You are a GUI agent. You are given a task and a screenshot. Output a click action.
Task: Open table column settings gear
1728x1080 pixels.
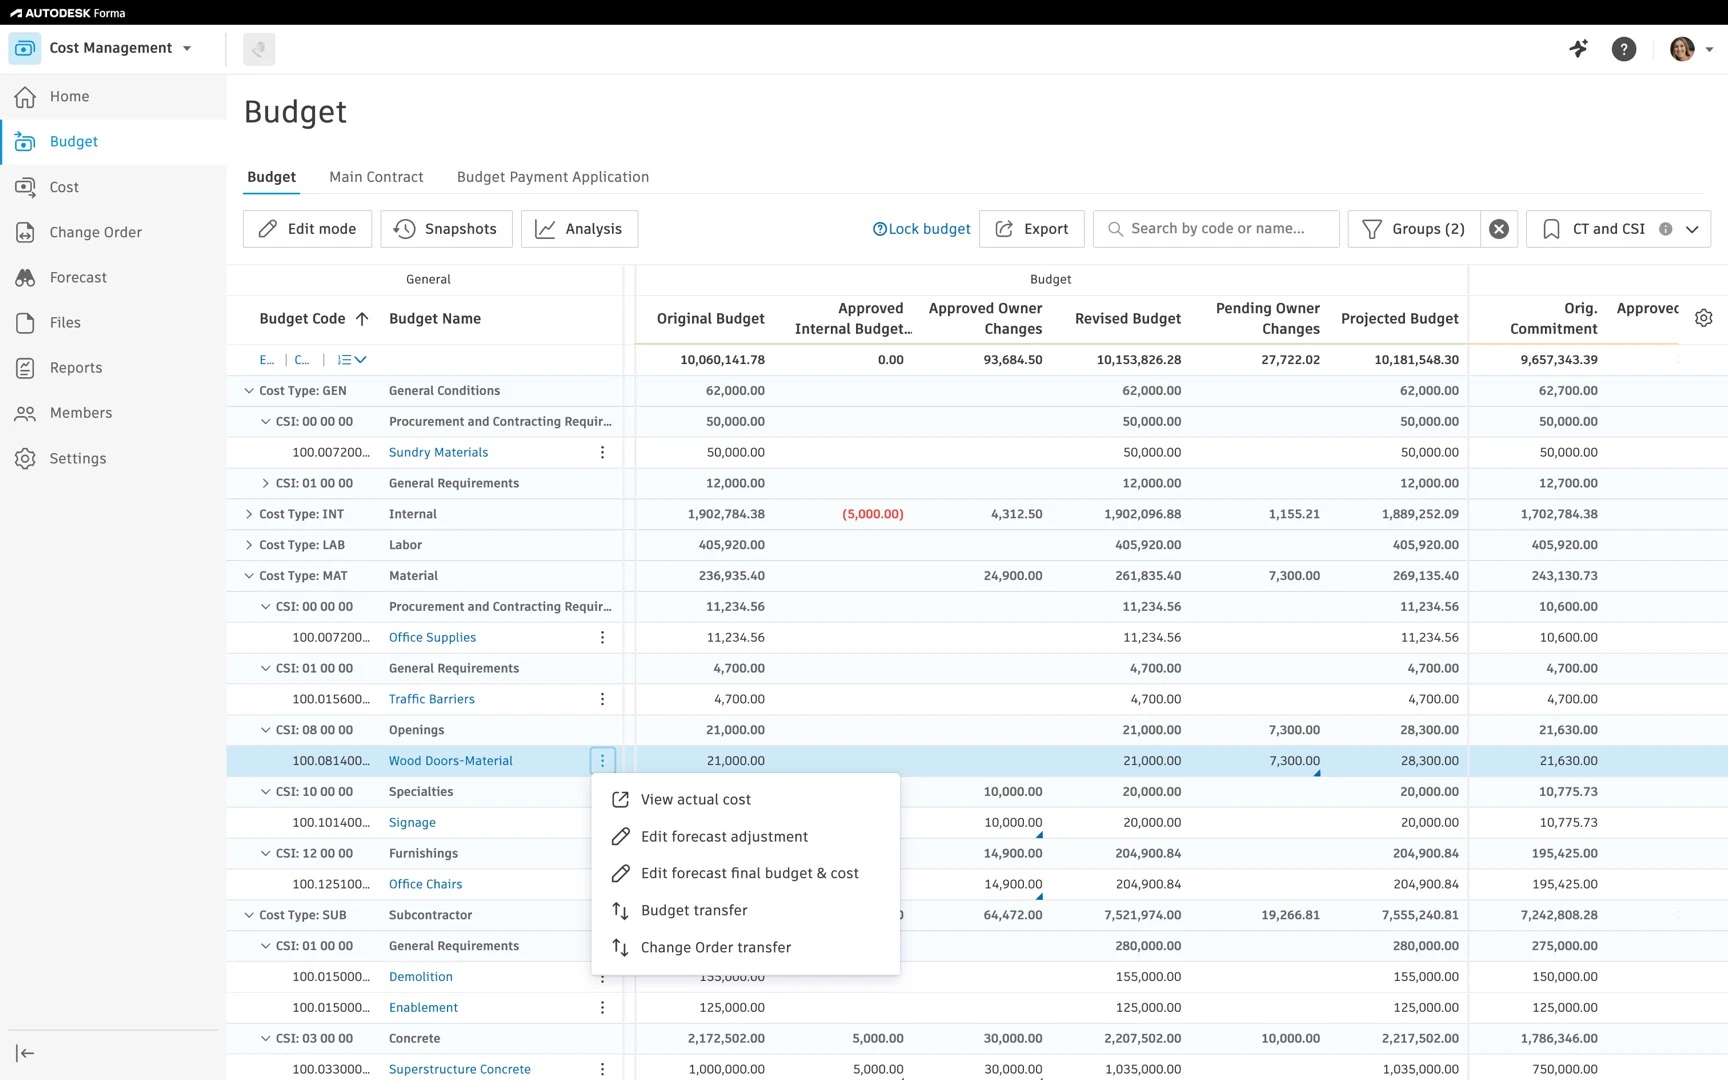pyautogui.click(x=1704, y=318)
